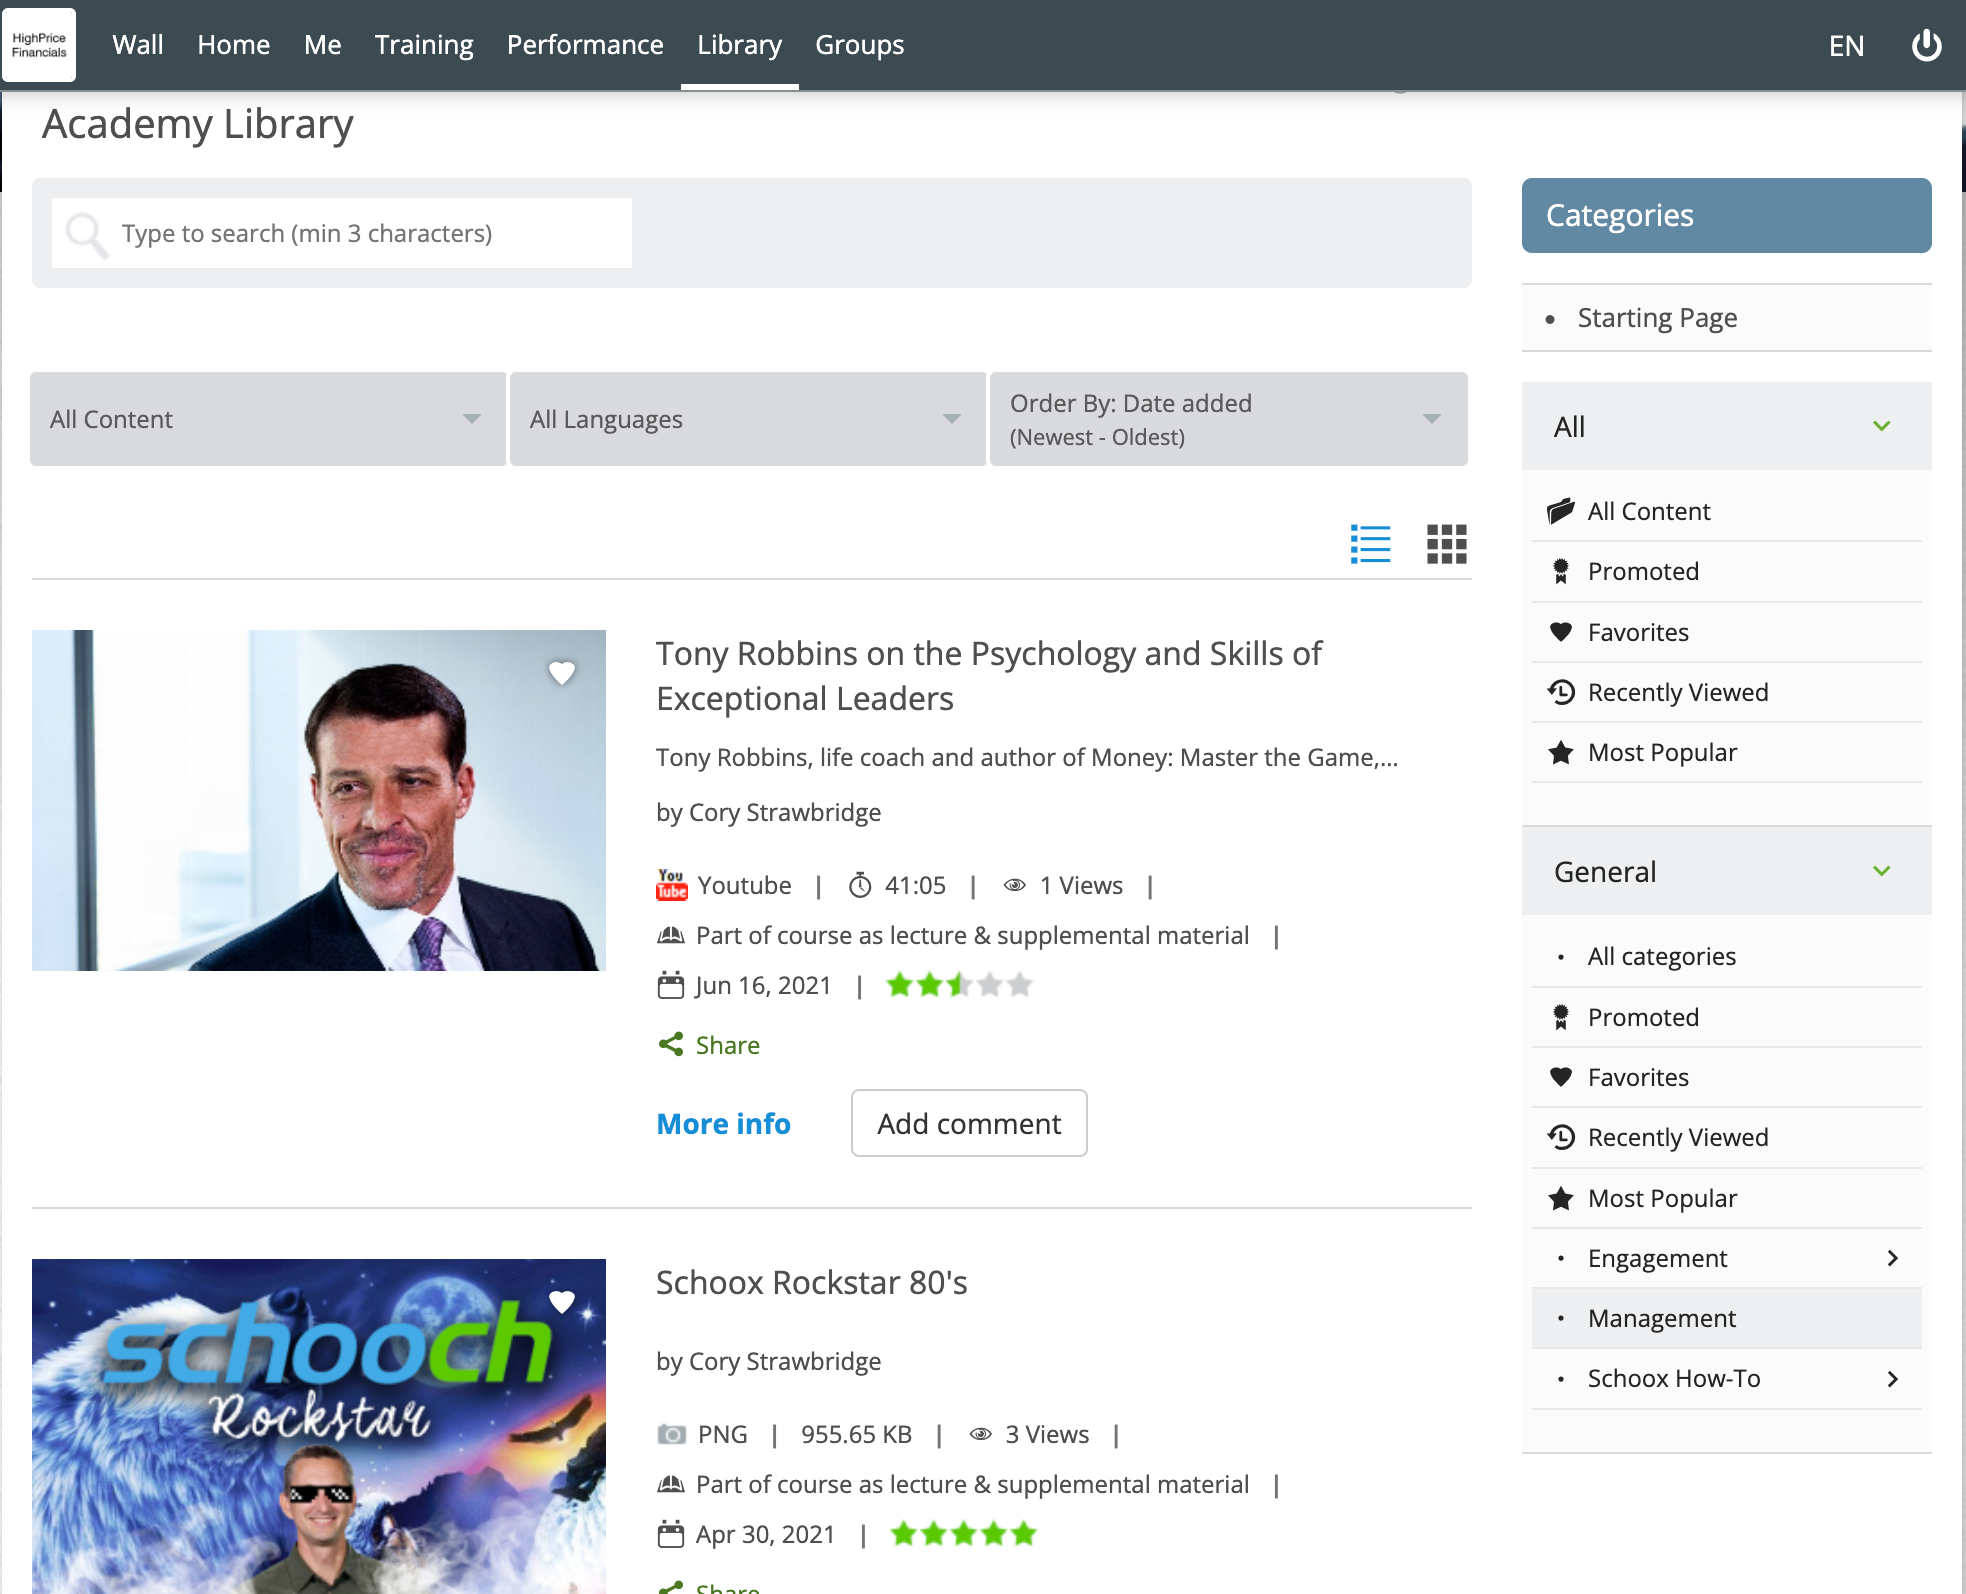Click the calendar icon beside Jun 16, 2021
Image resolution: width=1966 pixels, height=1594 pixels.
(x=670, y=985)
